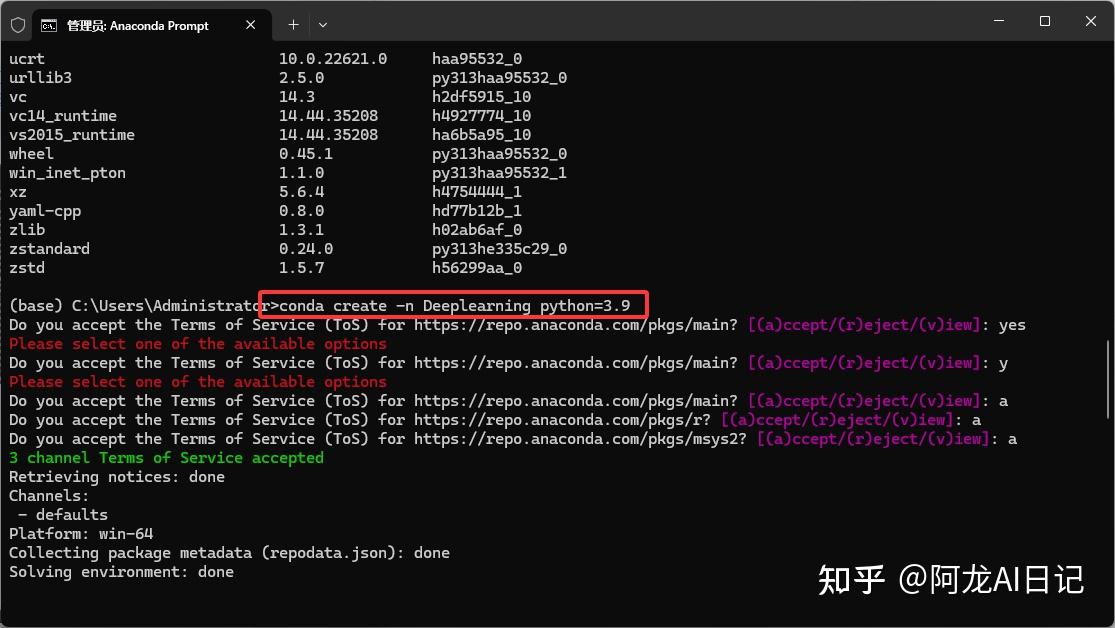Click the shield icon in the title bar
The height and width of the screenshot is (628, 1115).
pyautogui.click(x=18, y=25)
